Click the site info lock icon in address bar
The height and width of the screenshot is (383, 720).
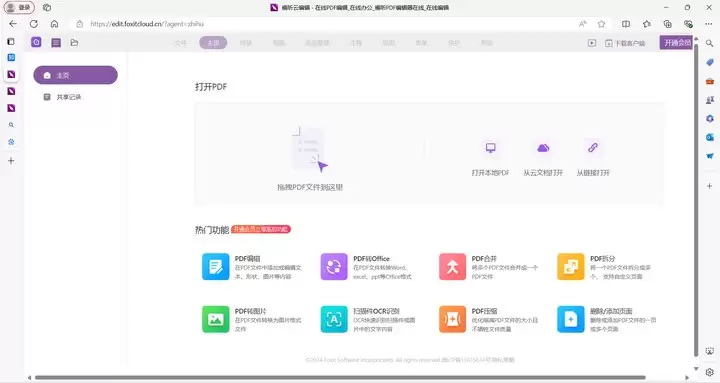point(79,24)
